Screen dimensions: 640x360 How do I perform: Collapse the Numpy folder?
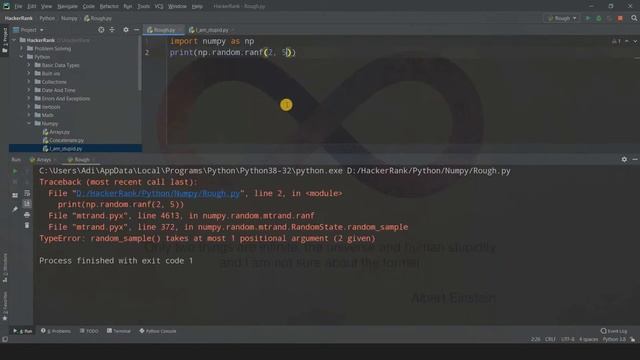29,123
